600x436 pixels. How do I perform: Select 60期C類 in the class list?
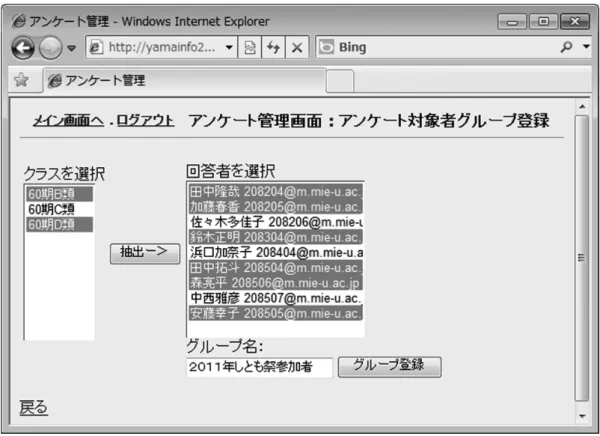click(x=60, y=209)
